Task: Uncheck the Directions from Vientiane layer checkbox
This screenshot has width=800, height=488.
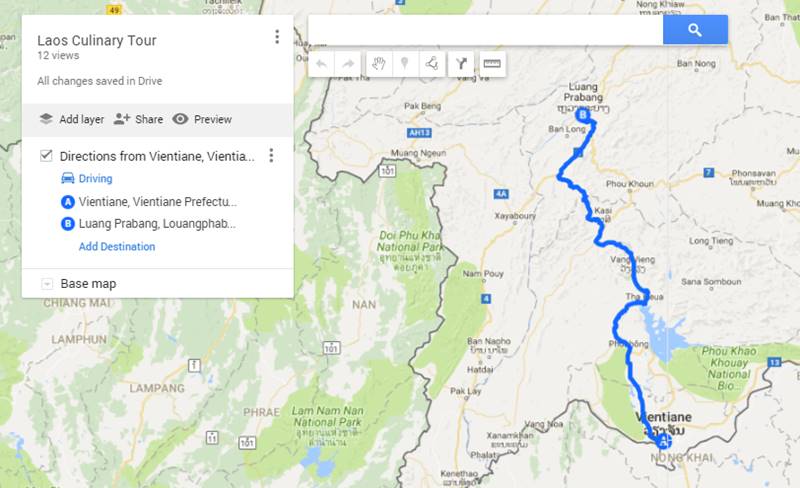Action: click(x=46, y=156)
